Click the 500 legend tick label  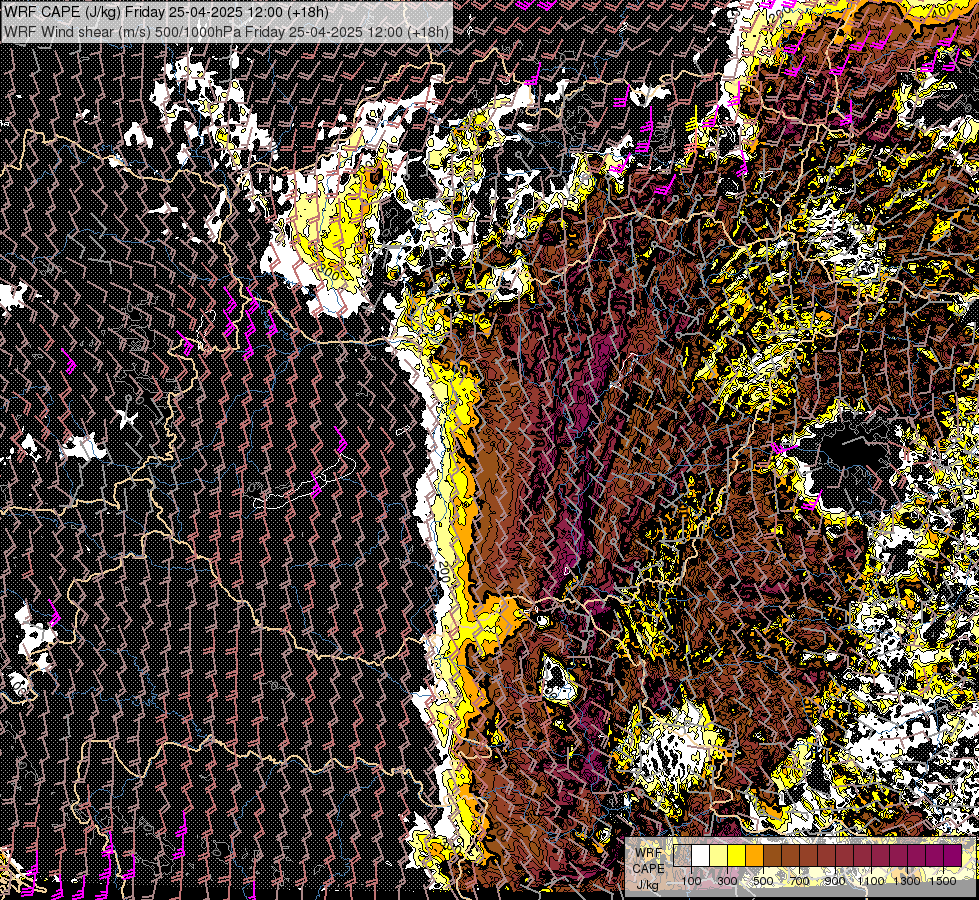tap(763, 881)
